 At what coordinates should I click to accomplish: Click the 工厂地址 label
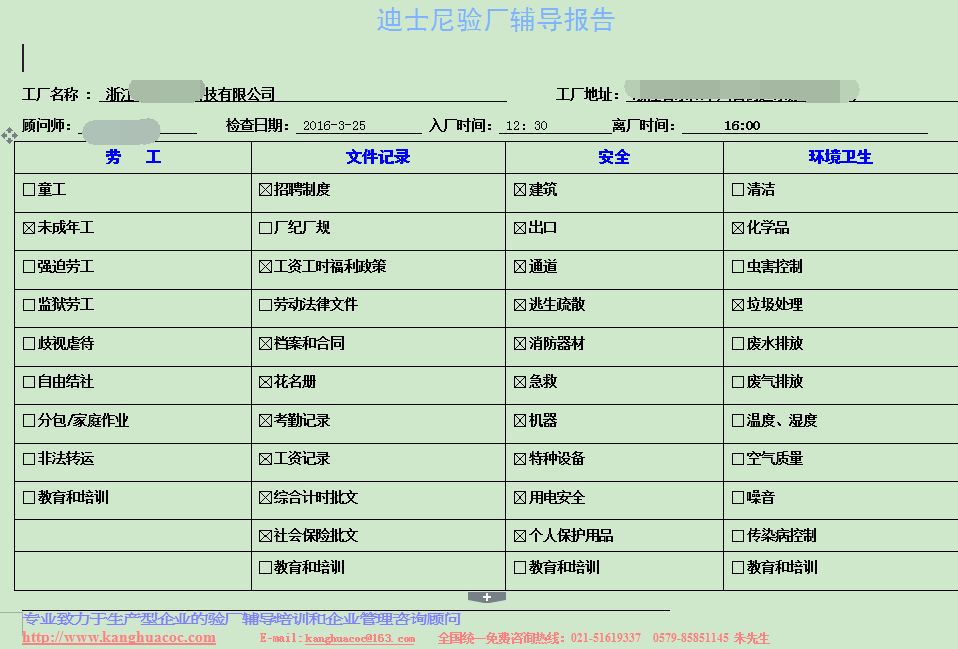coord(584,95)
